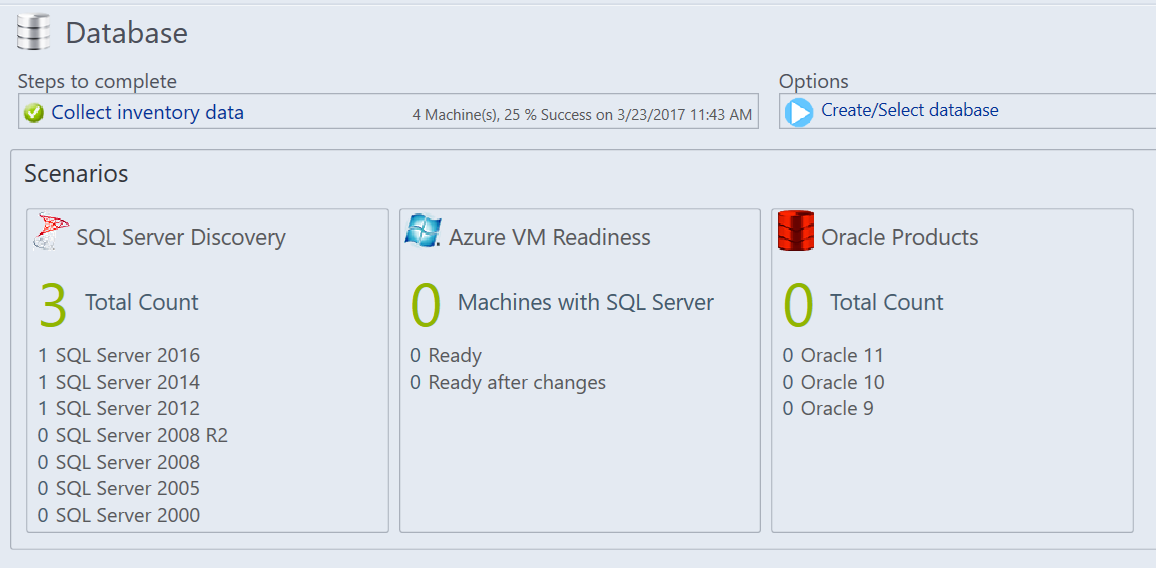Open the Collect inventory data link
The height and width of the screenshot is (568, 1156).
tap(147, 113)
